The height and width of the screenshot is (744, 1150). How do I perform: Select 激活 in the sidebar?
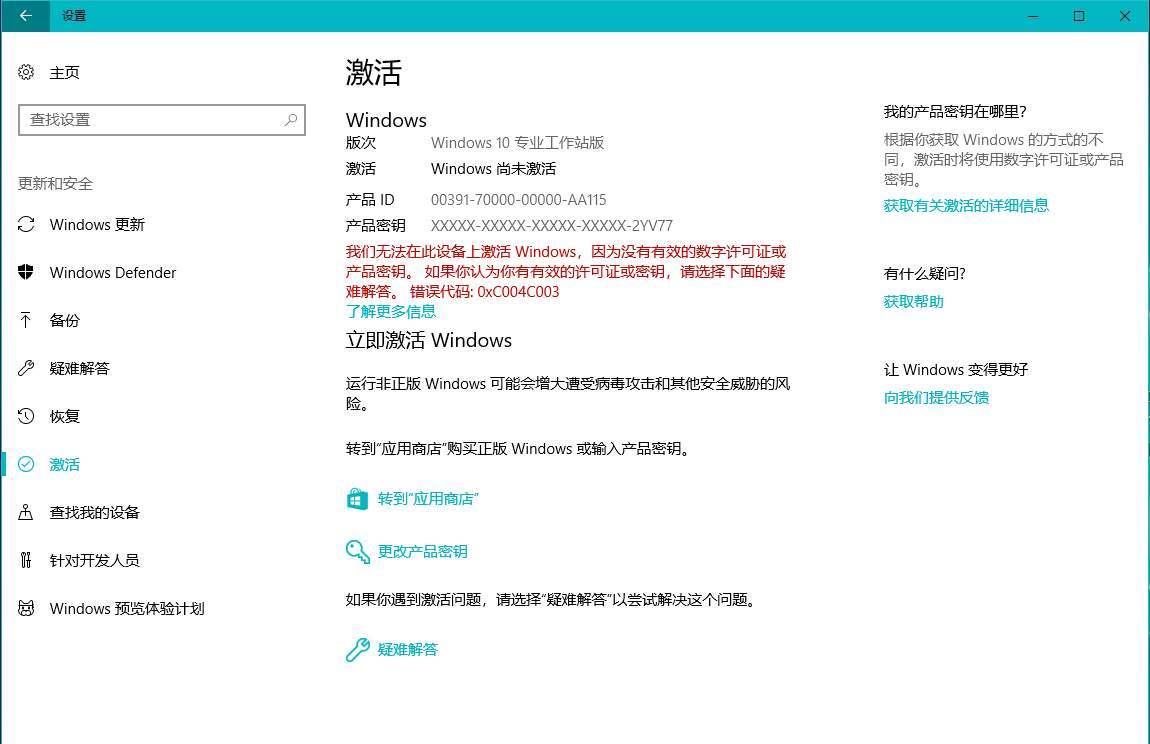[65, 464]
